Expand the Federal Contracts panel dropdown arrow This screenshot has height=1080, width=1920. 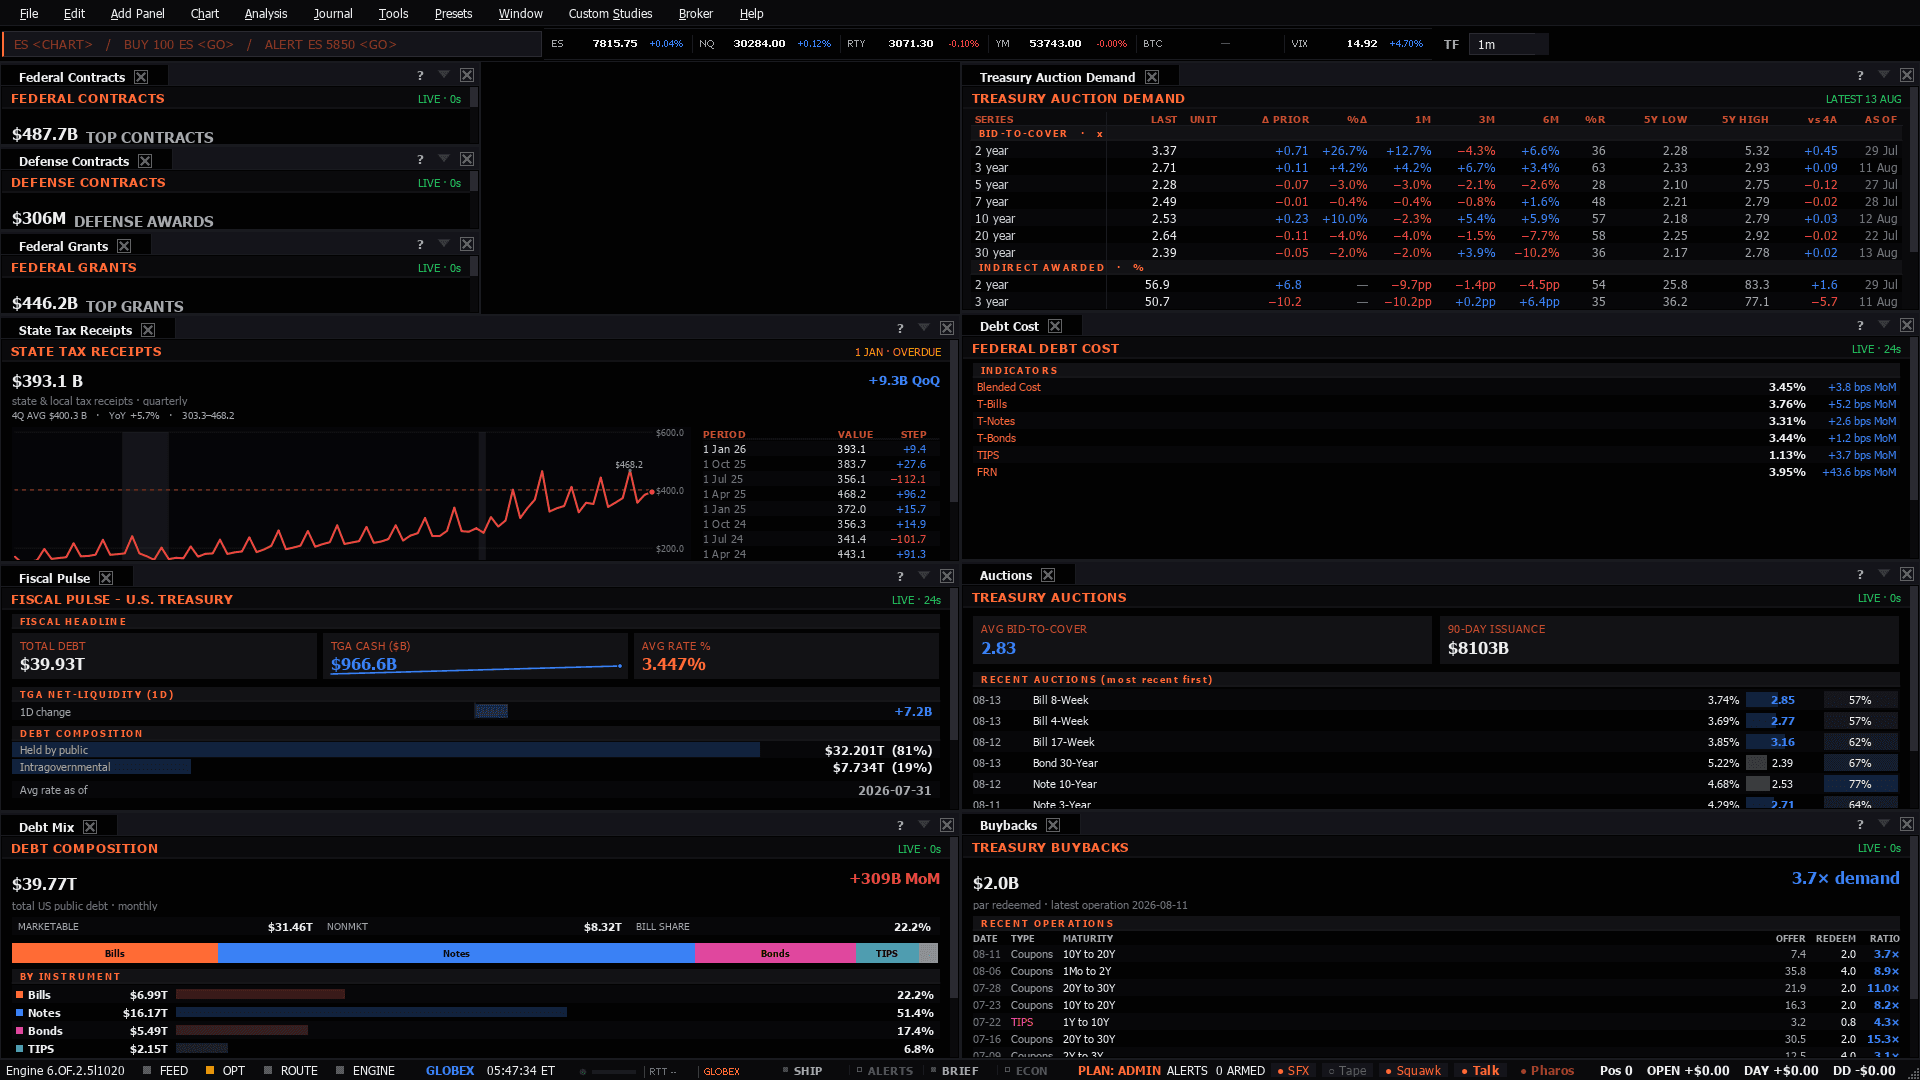pos(444,75)
